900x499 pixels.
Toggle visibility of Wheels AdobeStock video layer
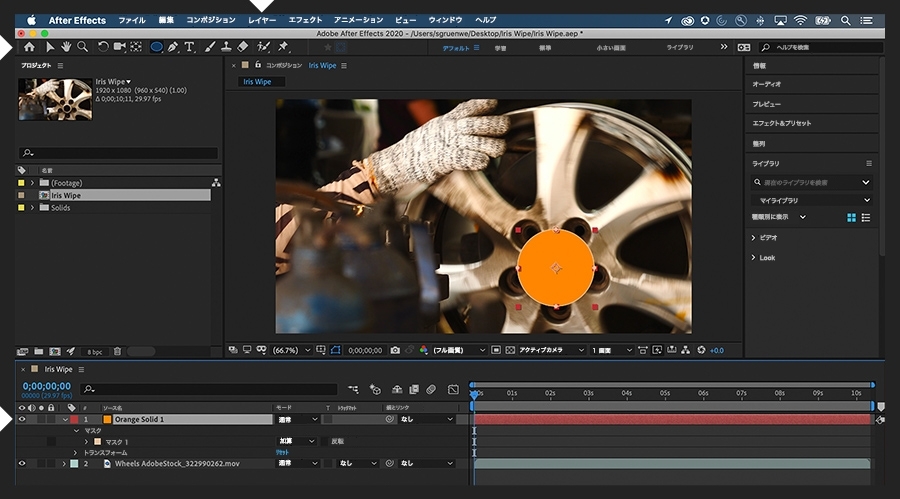[x=22, y=464]
